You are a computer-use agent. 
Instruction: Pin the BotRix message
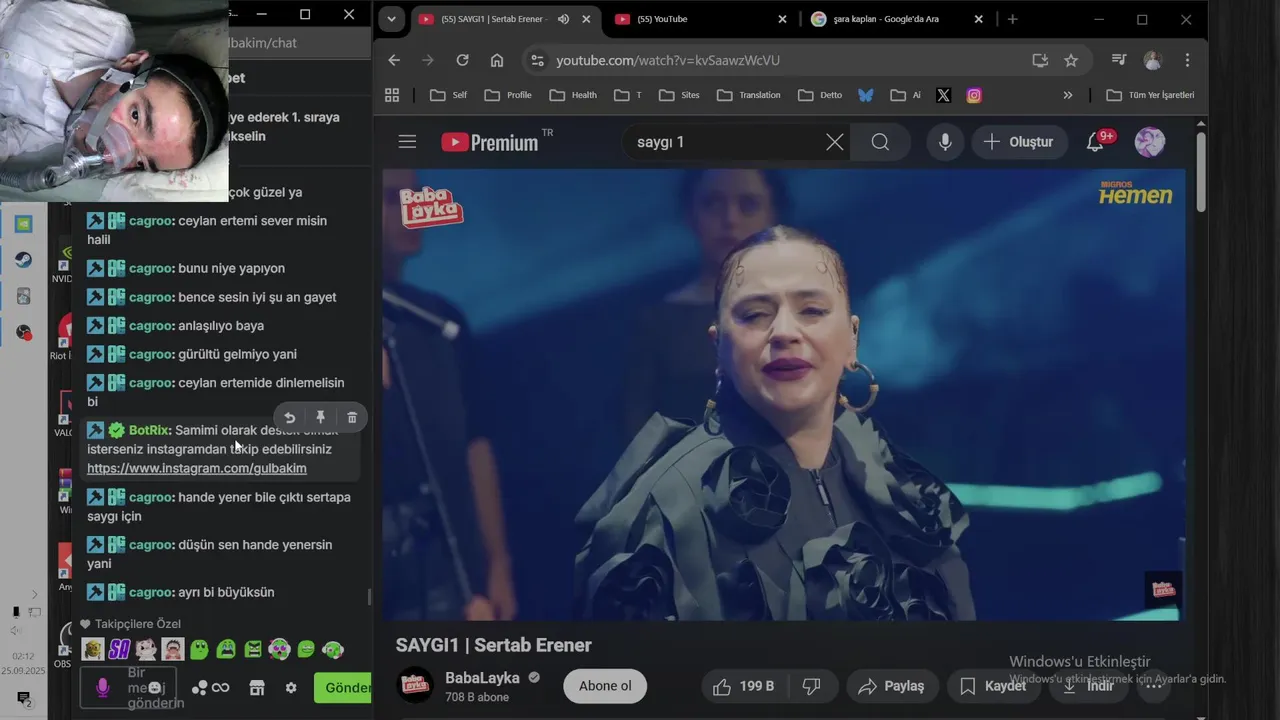click(x=320, y=417)
